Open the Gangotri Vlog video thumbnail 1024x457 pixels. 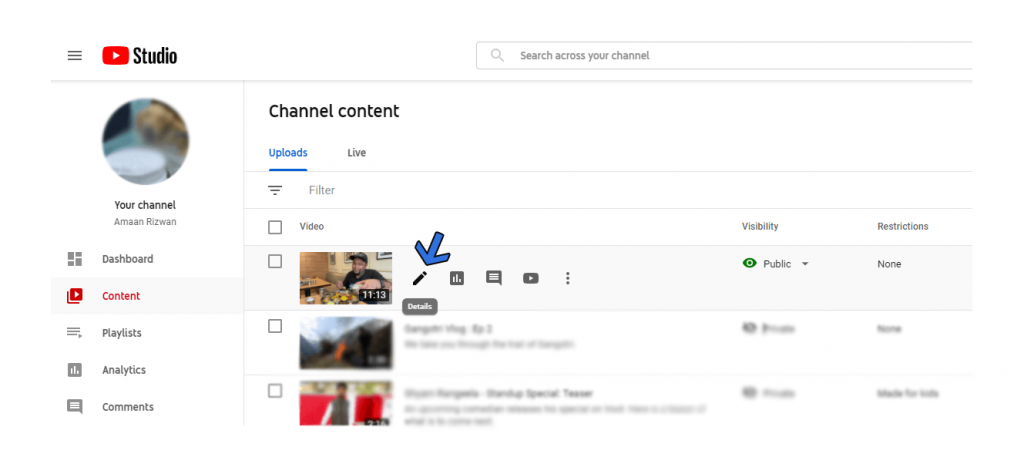point(346,343)
